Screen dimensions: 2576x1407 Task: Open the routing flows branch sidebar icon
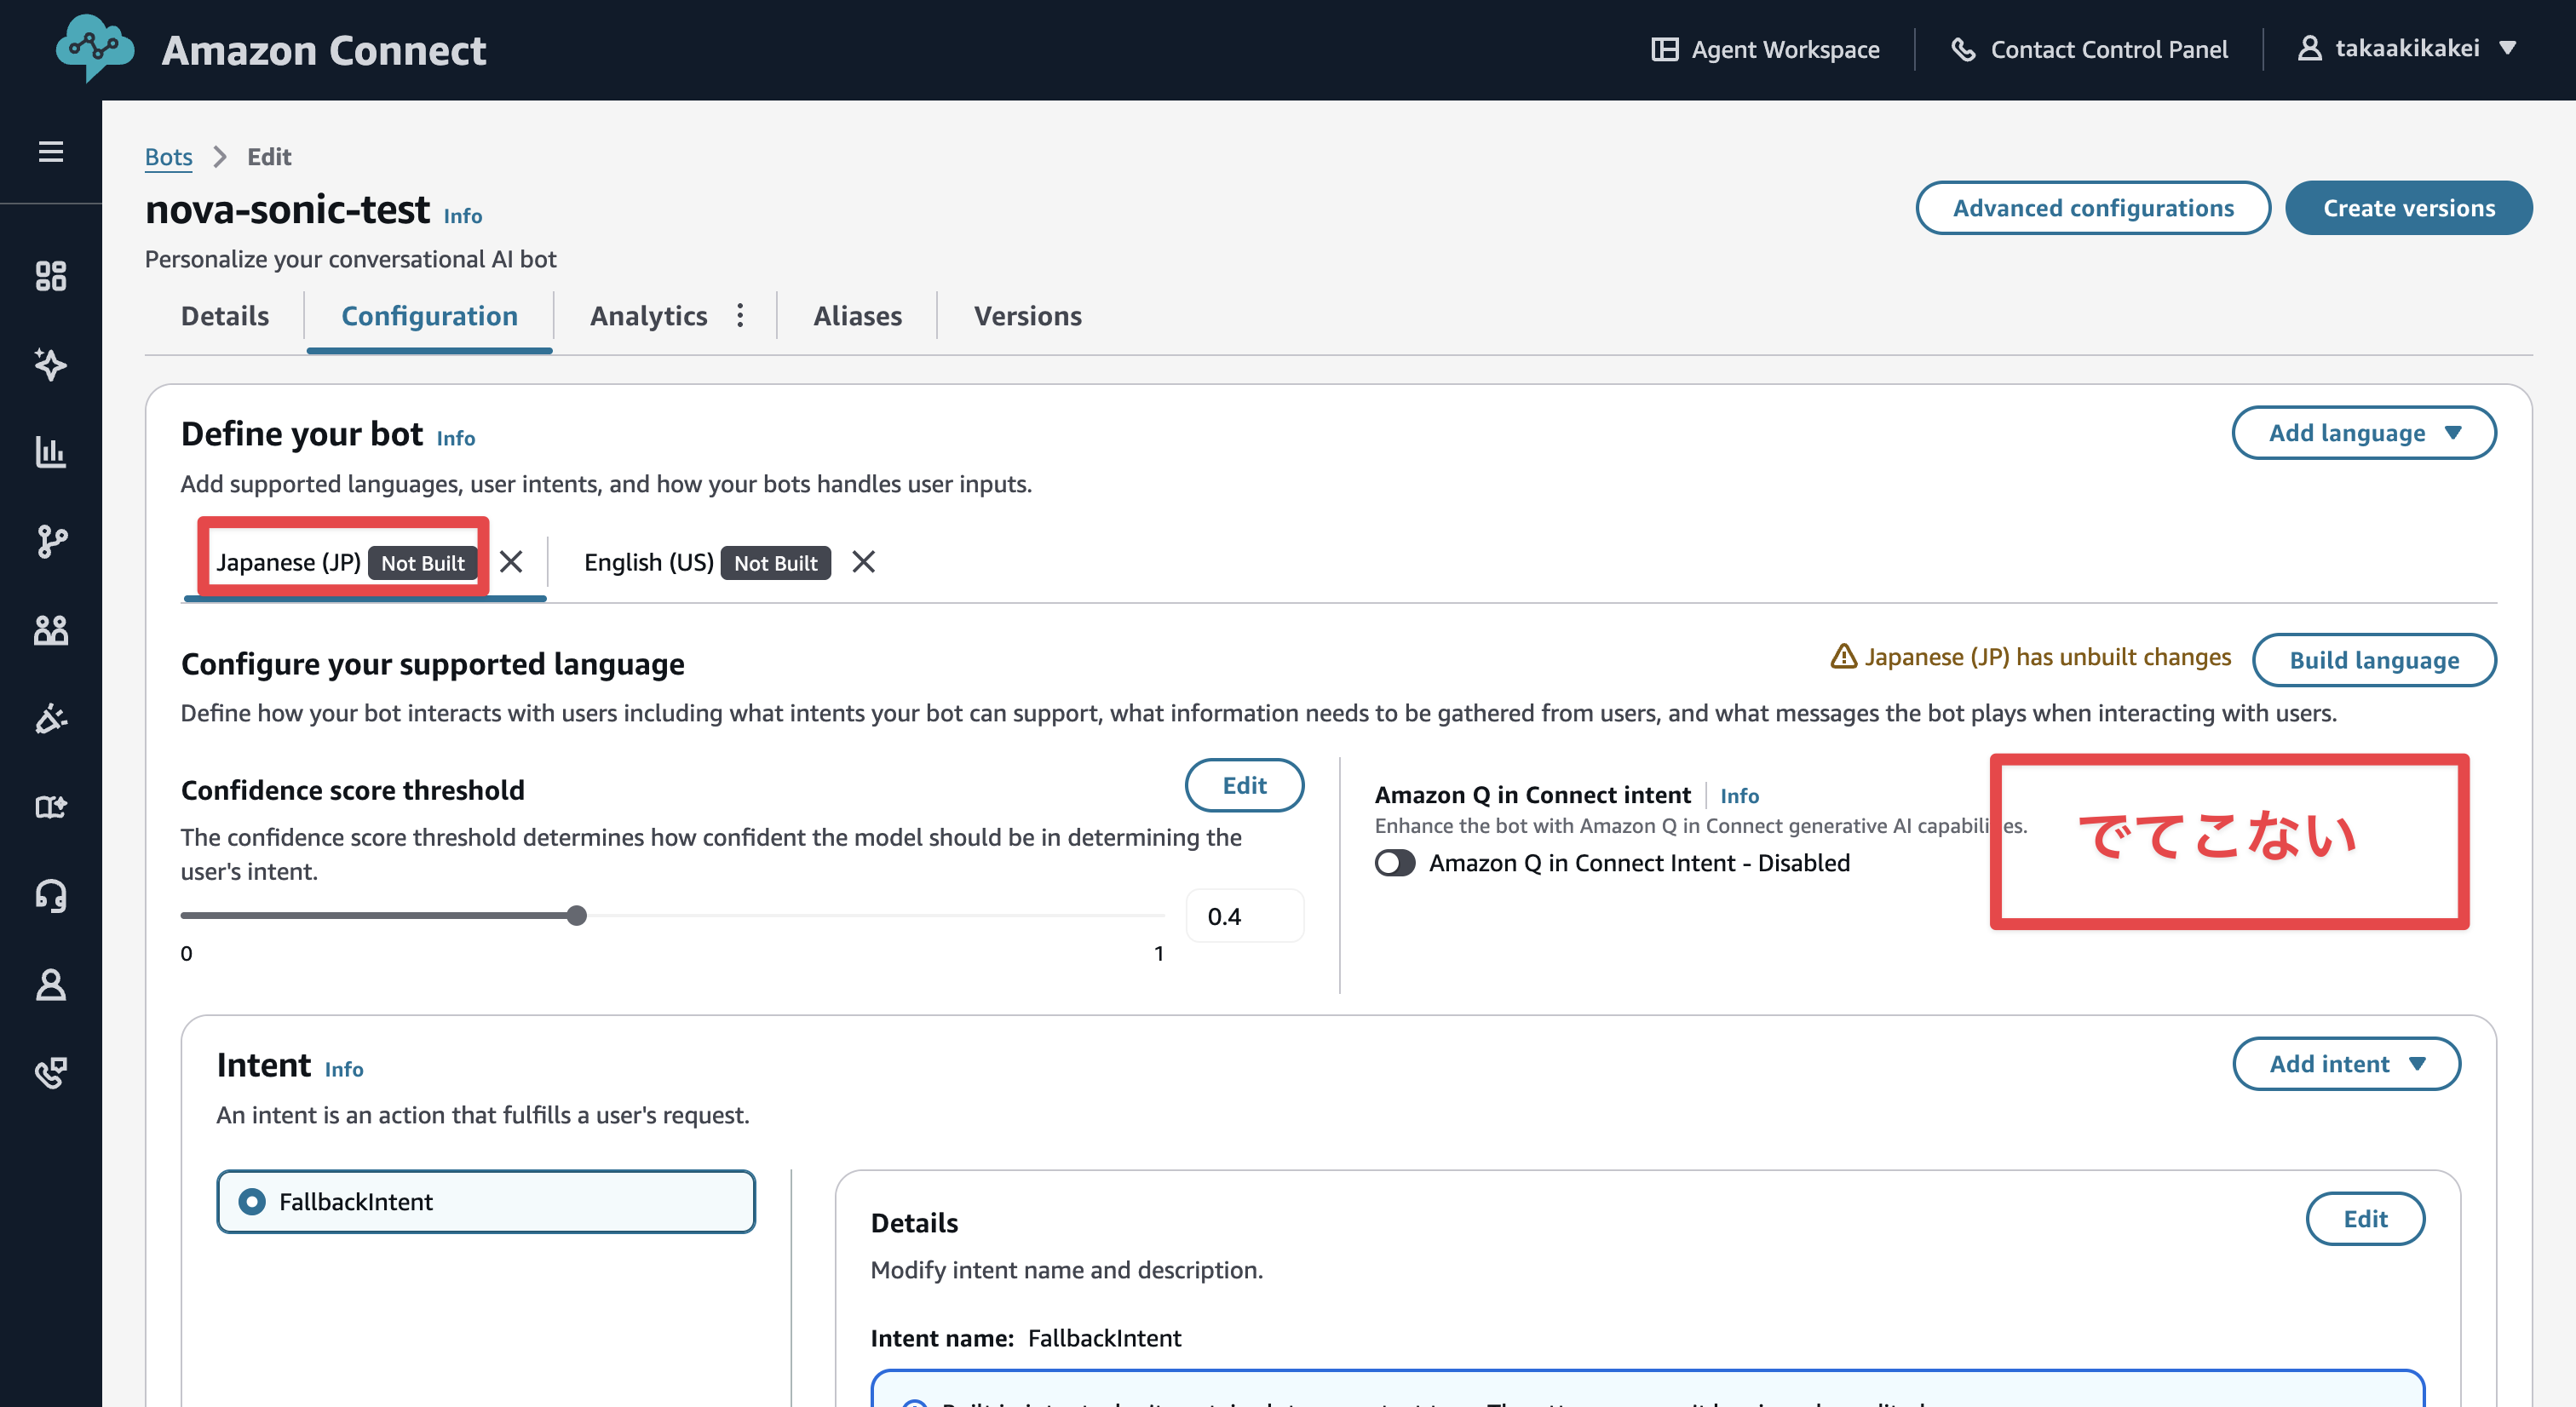click(50, 541)
